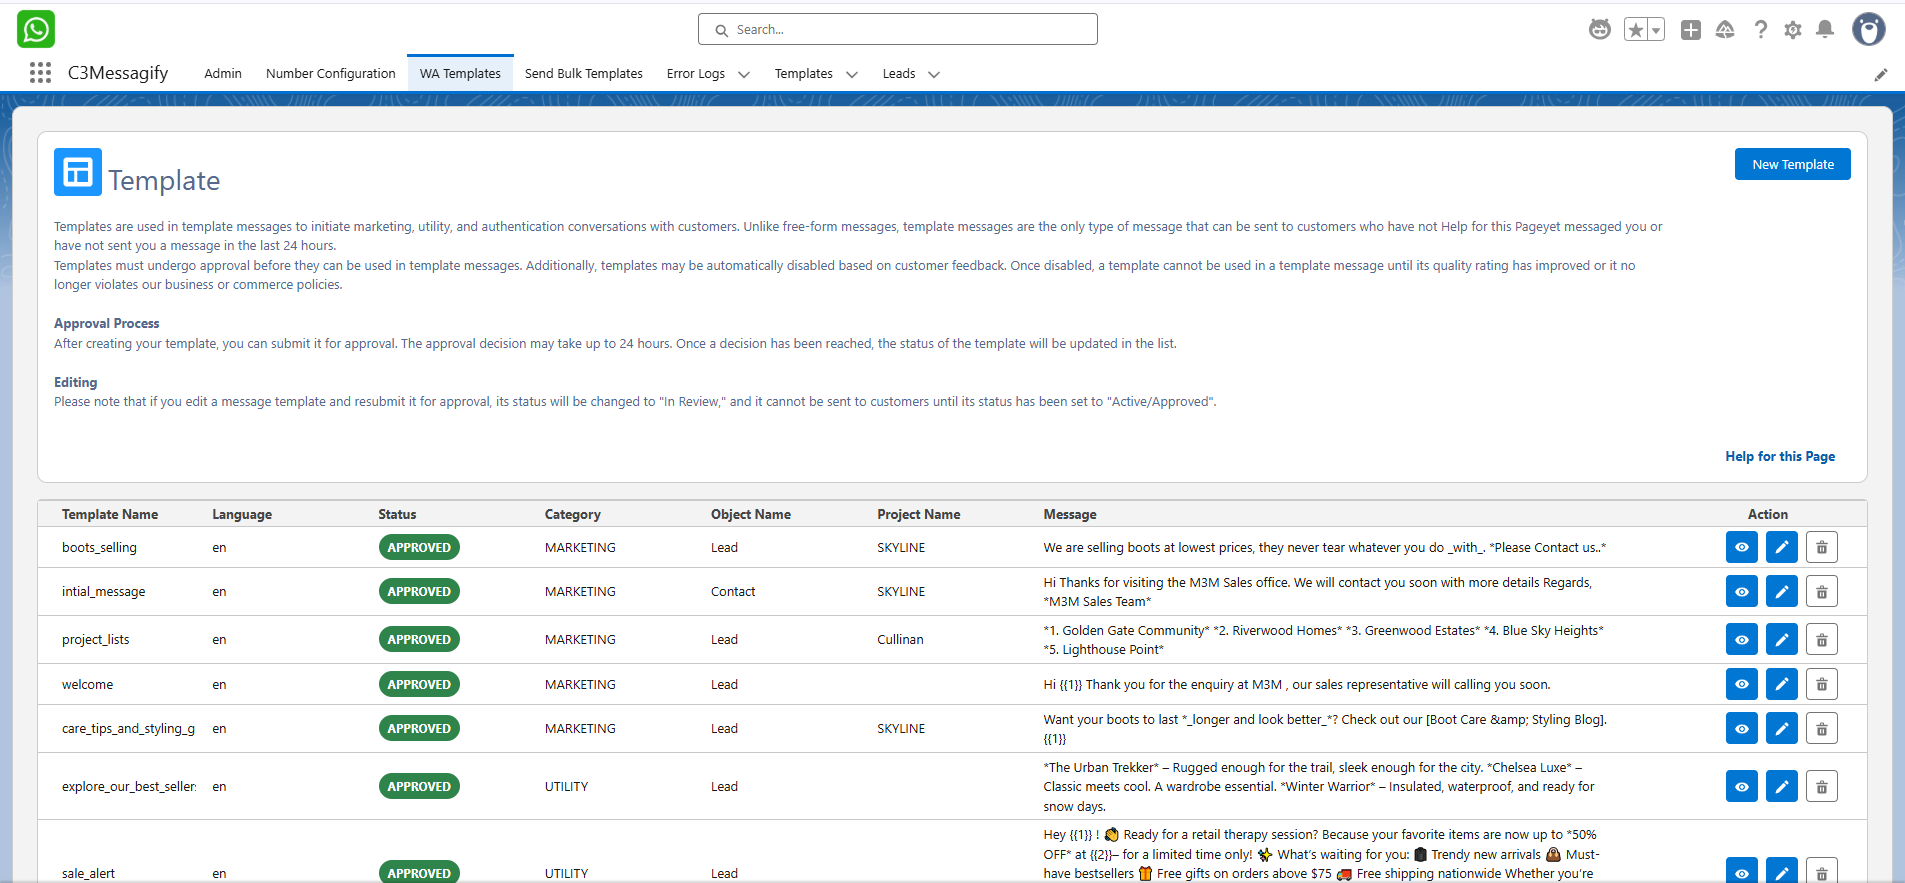Viewport: 1905px width, 883px height.
Task: Edit the intial_message template
Action: tap(1782, 591)
